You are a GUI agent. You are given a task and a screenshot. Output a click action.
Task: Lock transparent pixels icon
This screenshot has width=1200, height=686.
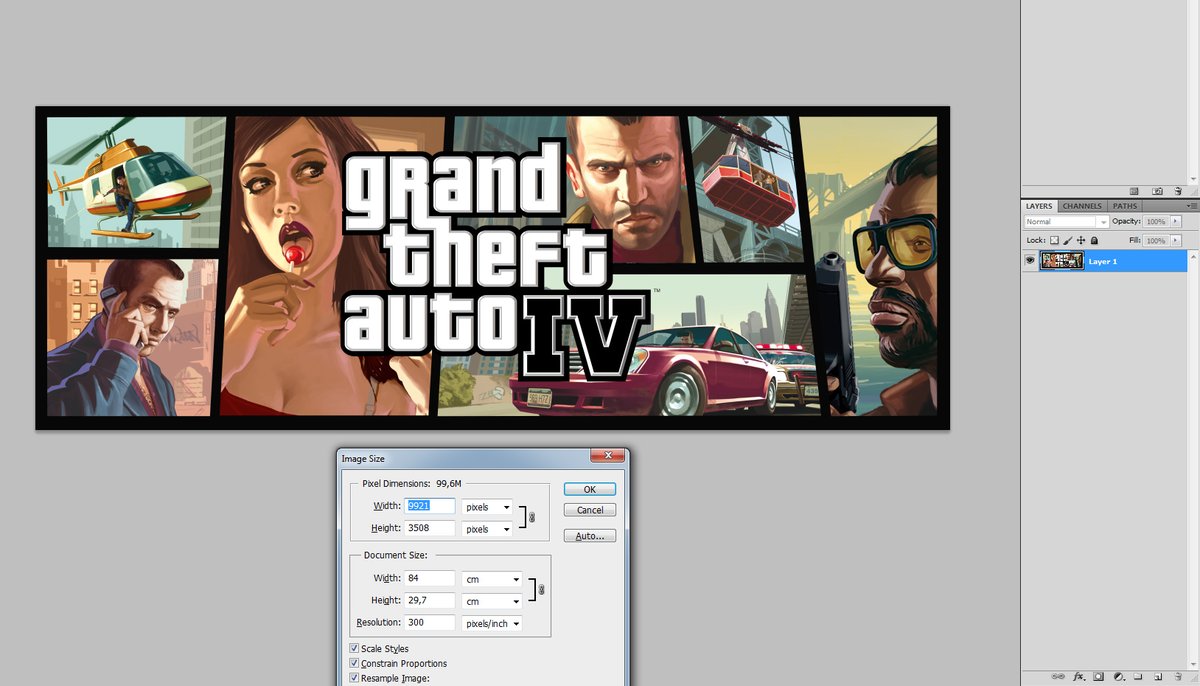pyautogui.click(x=1054, y=240)
